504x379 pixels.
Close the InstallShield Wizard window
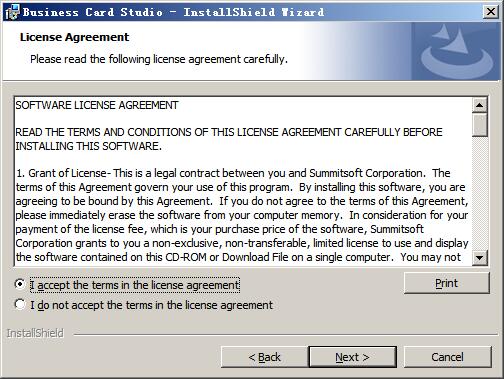[490, 12]
